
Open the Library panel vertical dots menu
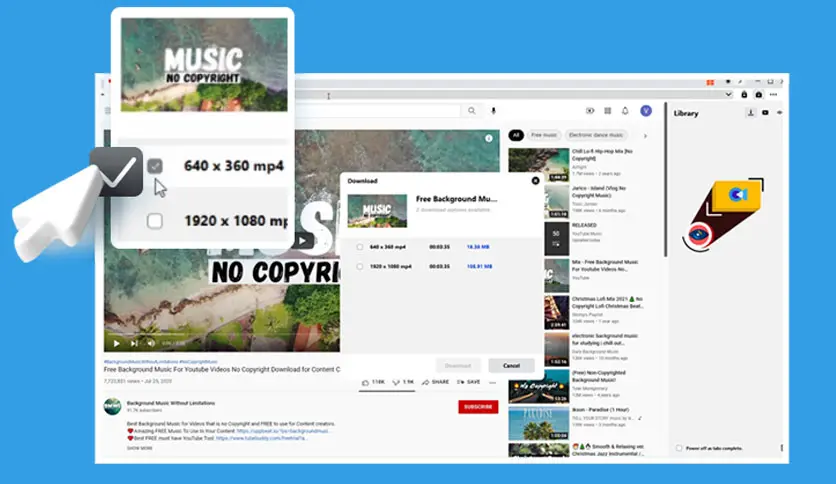(x=782, y=448)
